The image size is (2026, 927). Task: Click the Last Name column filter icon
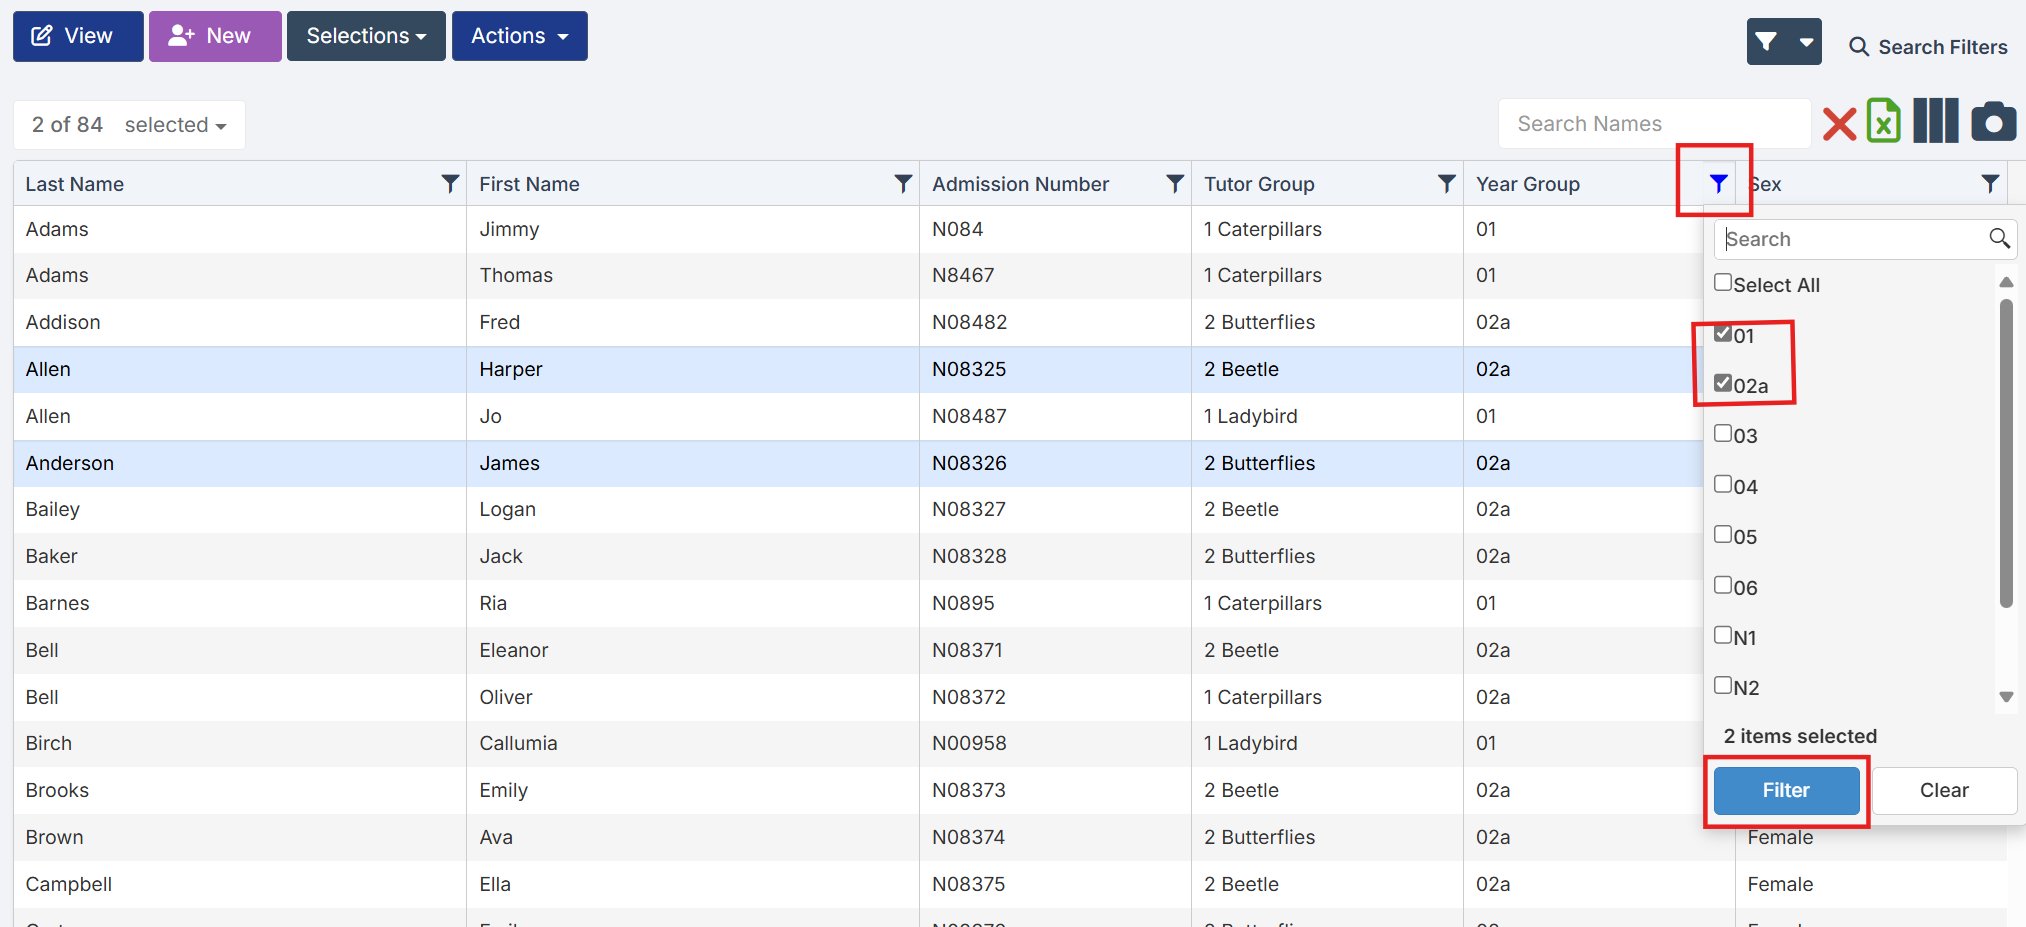(450, 184)
